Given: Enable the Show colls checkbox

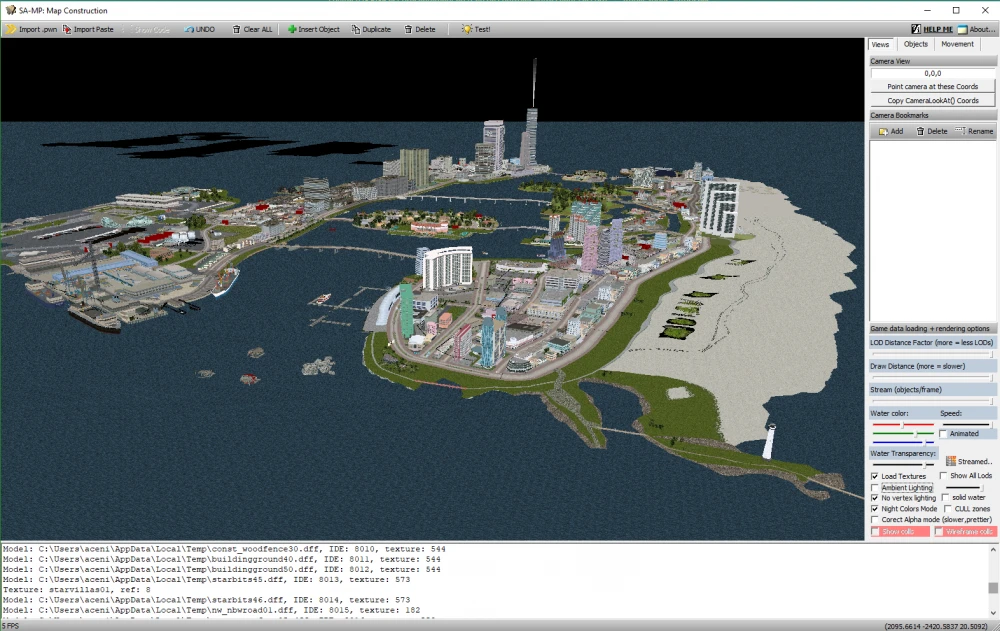Looking at the screenshot, I should point(875,532).
